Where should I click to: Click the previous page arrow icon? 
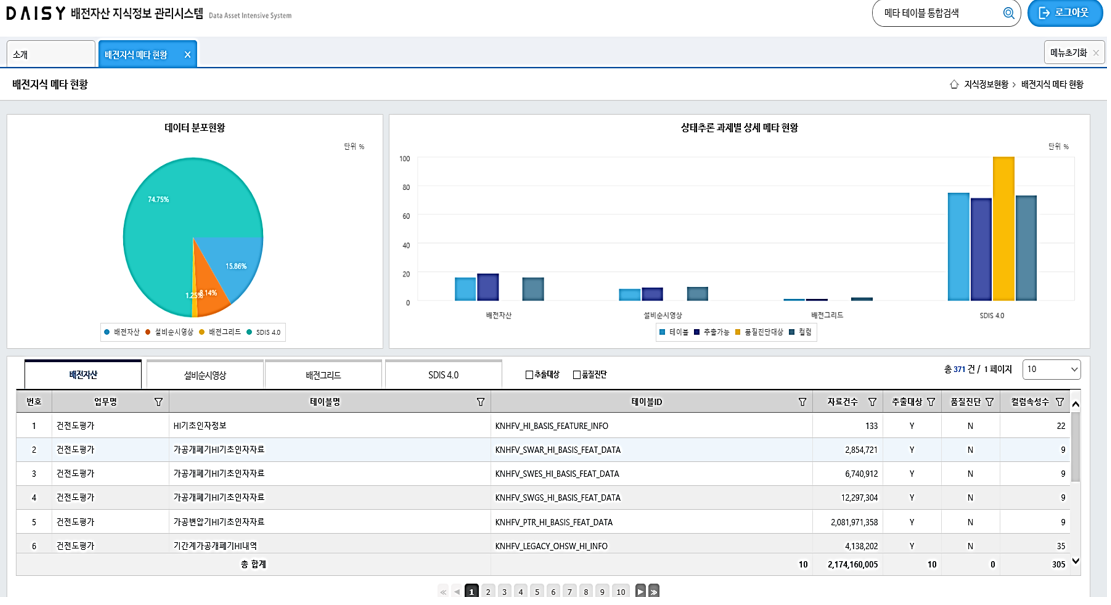pyautogui.click(x=457, y=592)
